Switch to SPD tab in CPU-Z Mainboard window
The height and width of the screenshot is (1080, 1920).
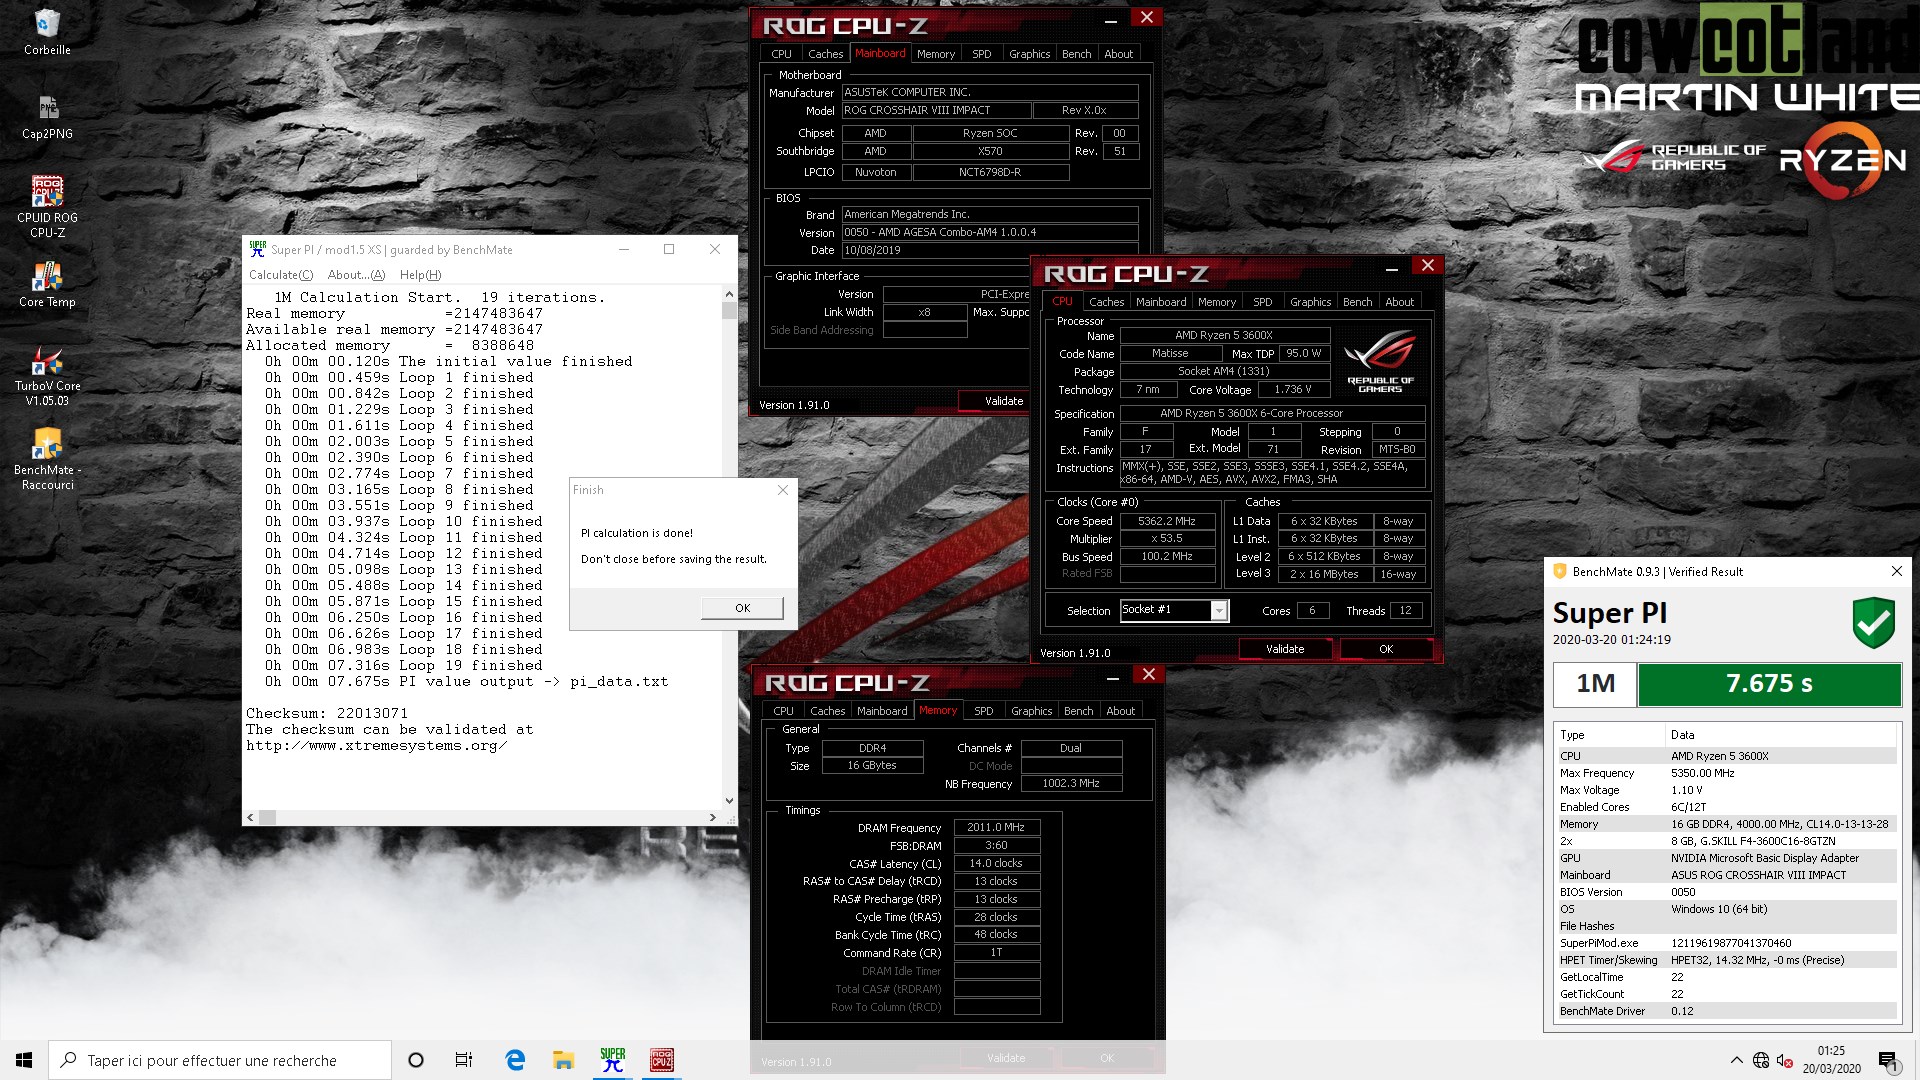[x=981, y=54]
